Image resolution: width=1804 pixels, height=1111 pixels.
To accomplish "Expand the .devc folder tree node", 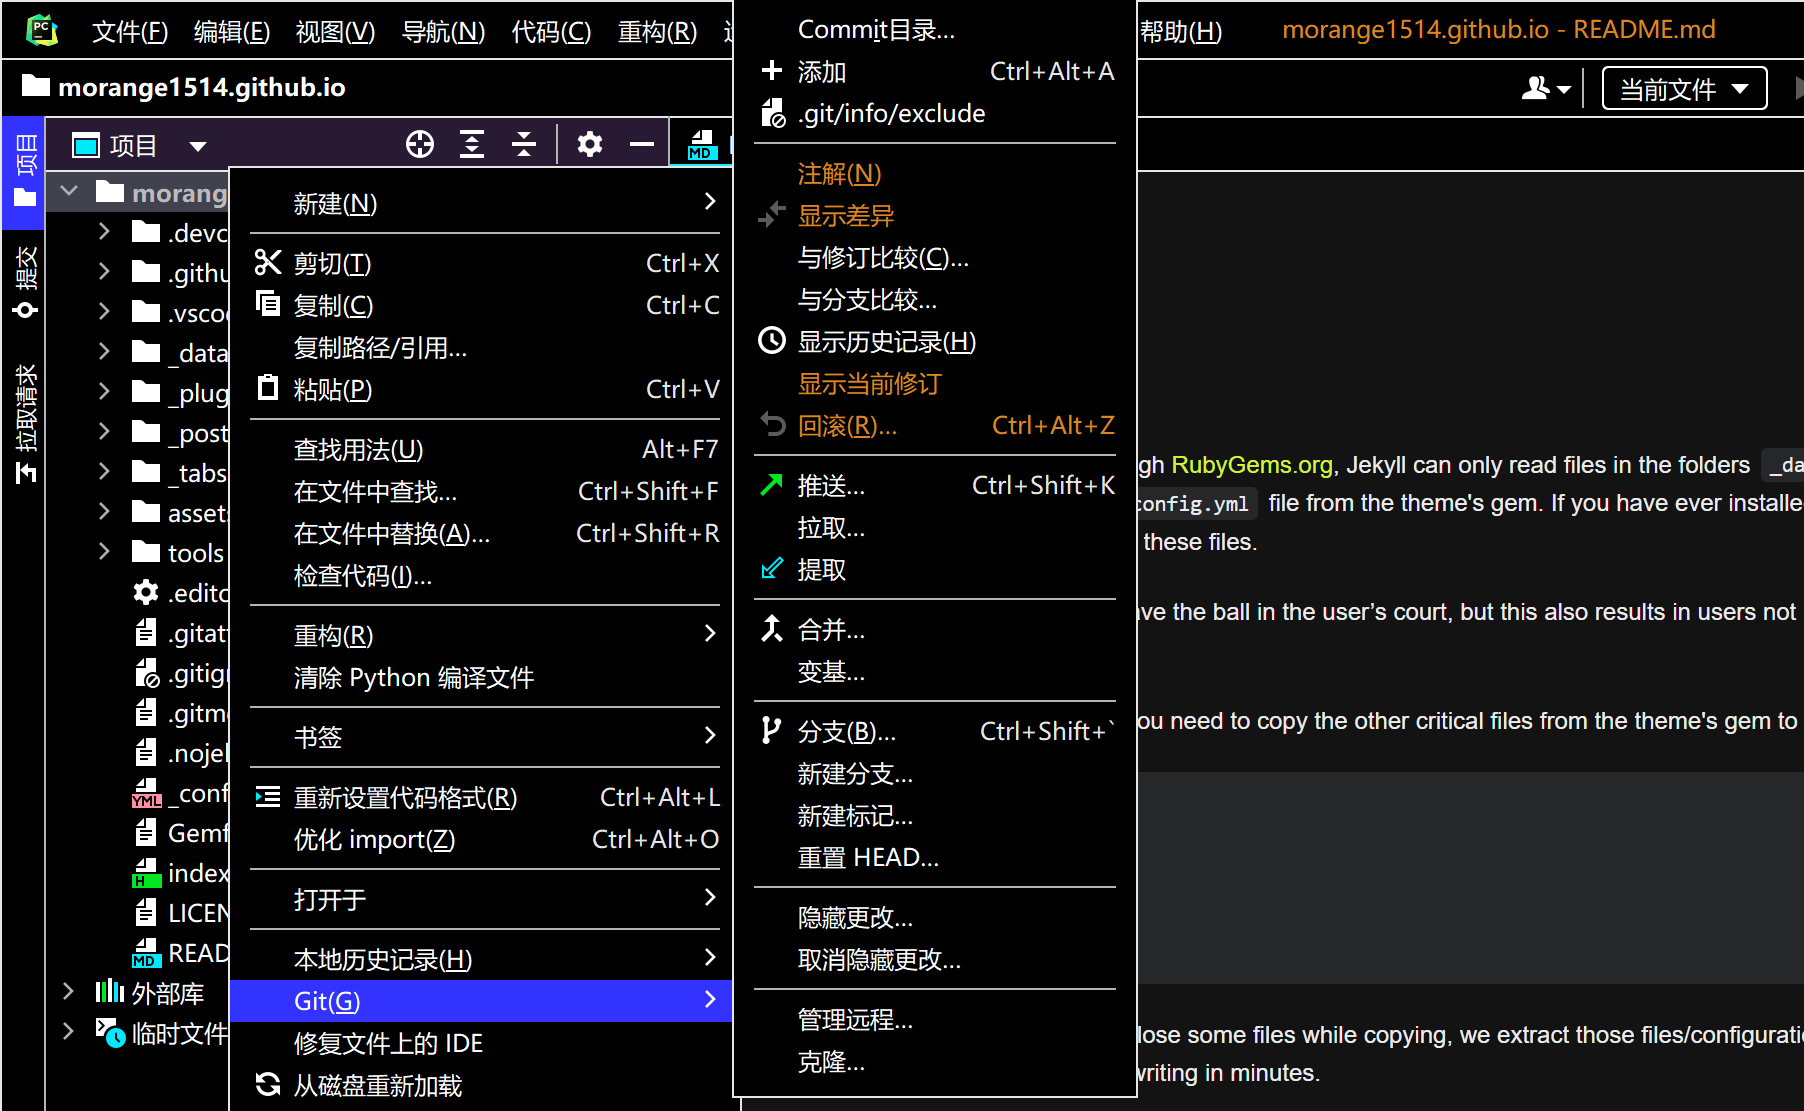I will pos(104,232).
